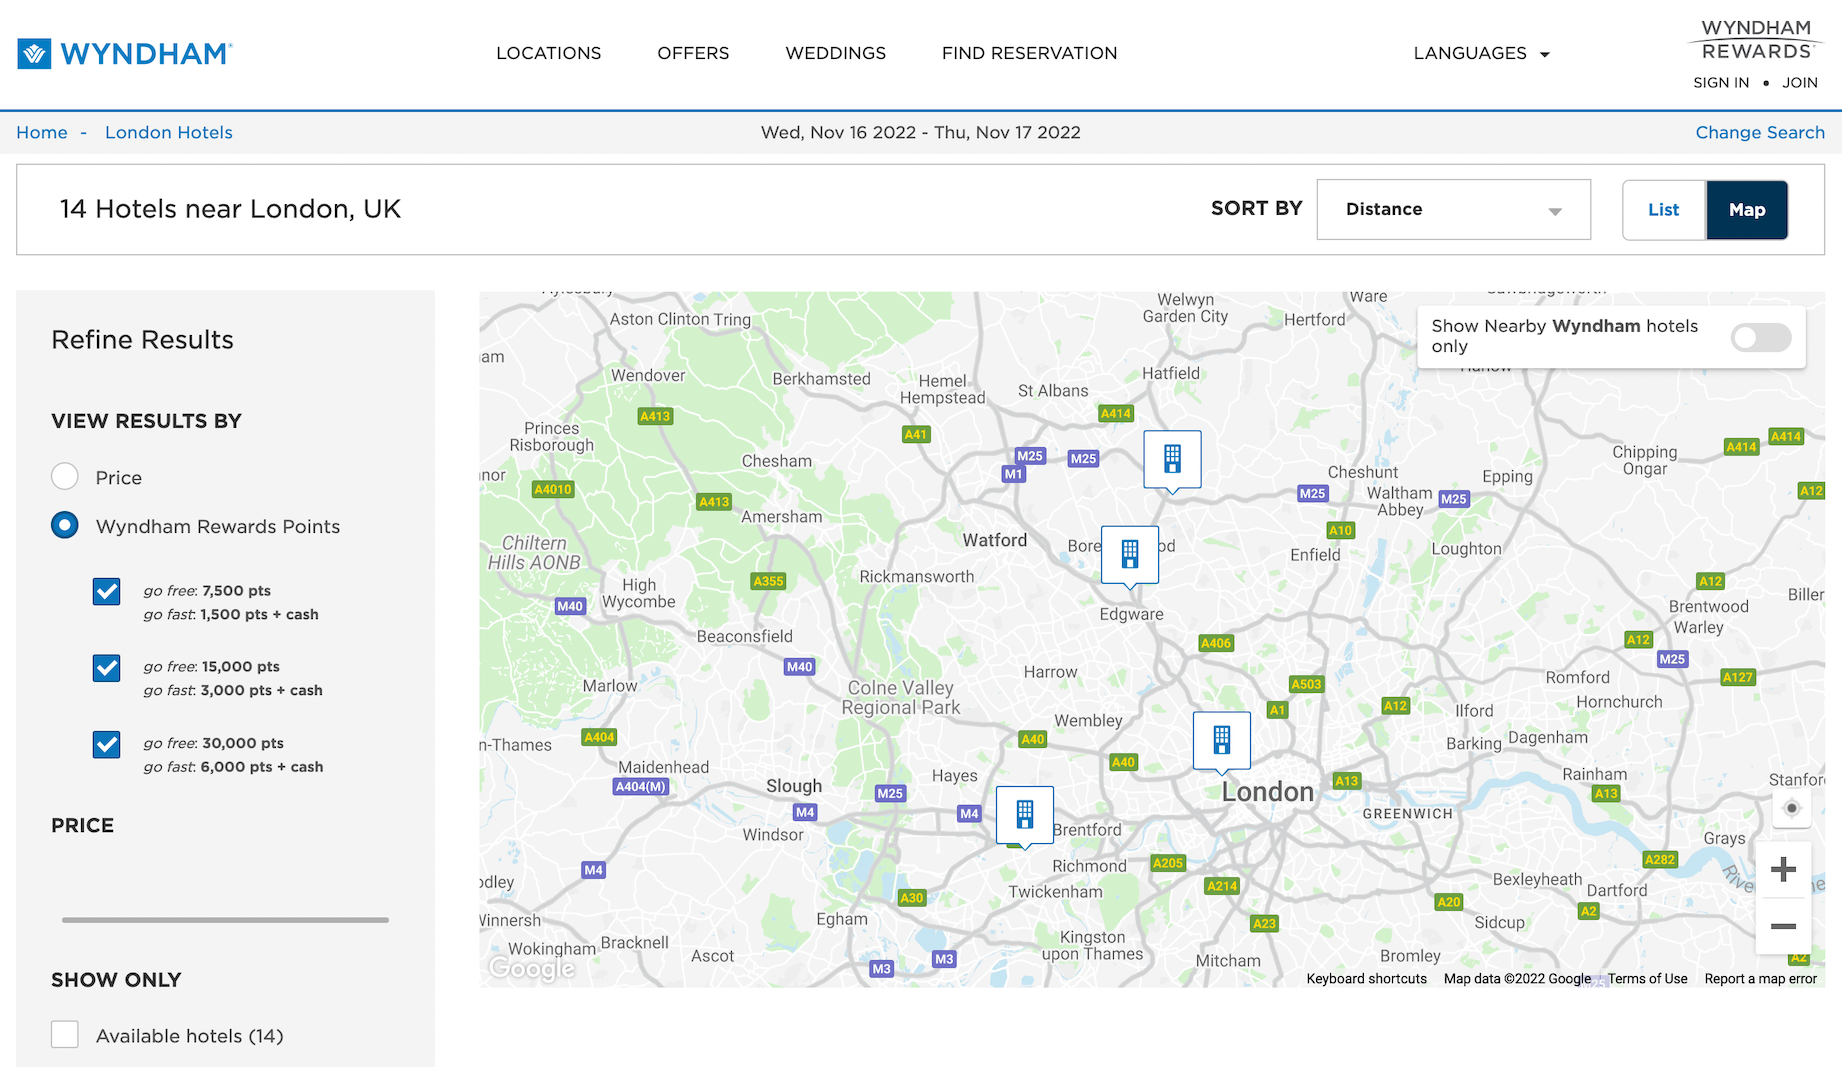Select the hotel marker near Hatfield
The width and height of the screenshot is (1842, 1067).
pyautogui.click(x=1172, y=460)
